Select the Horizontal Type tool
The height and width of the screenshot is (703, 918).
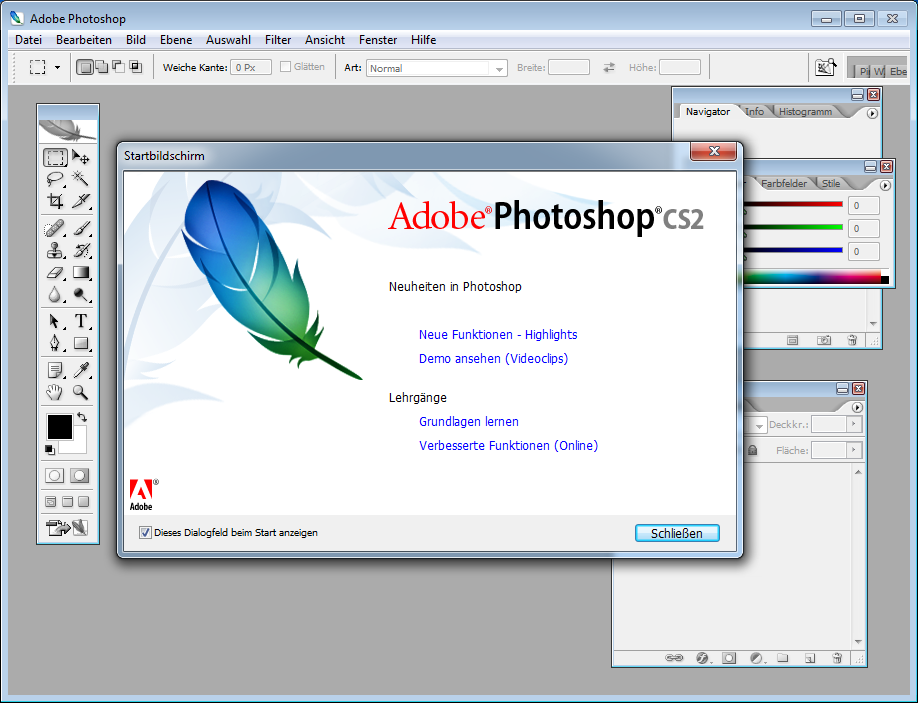coord(81,321)
